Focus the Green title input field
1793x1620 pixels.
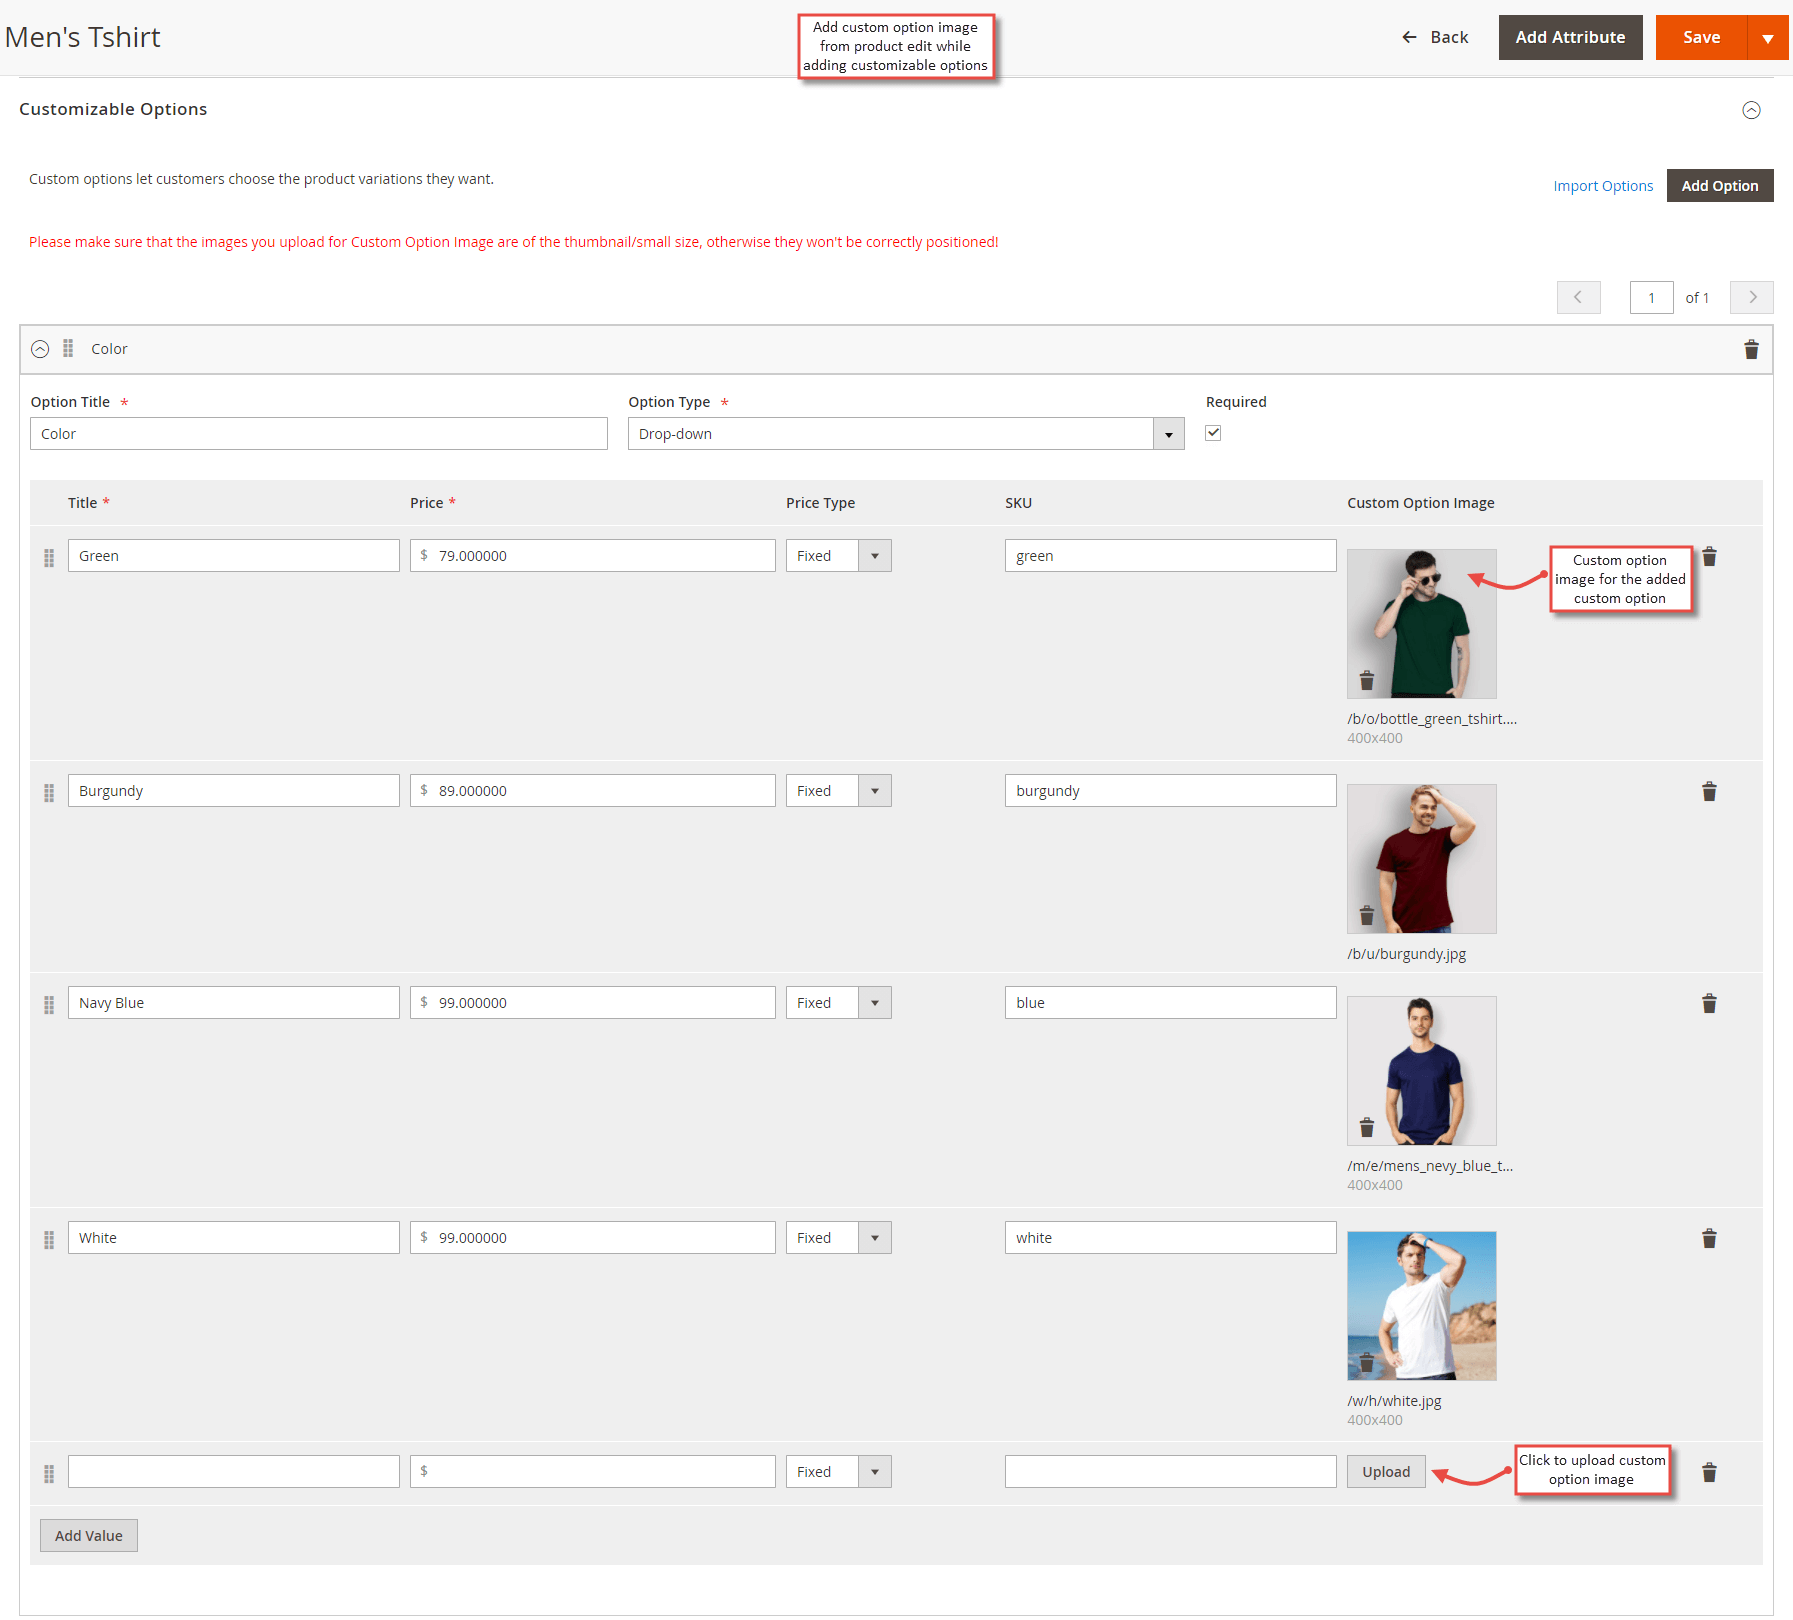[x=234, y=556]
